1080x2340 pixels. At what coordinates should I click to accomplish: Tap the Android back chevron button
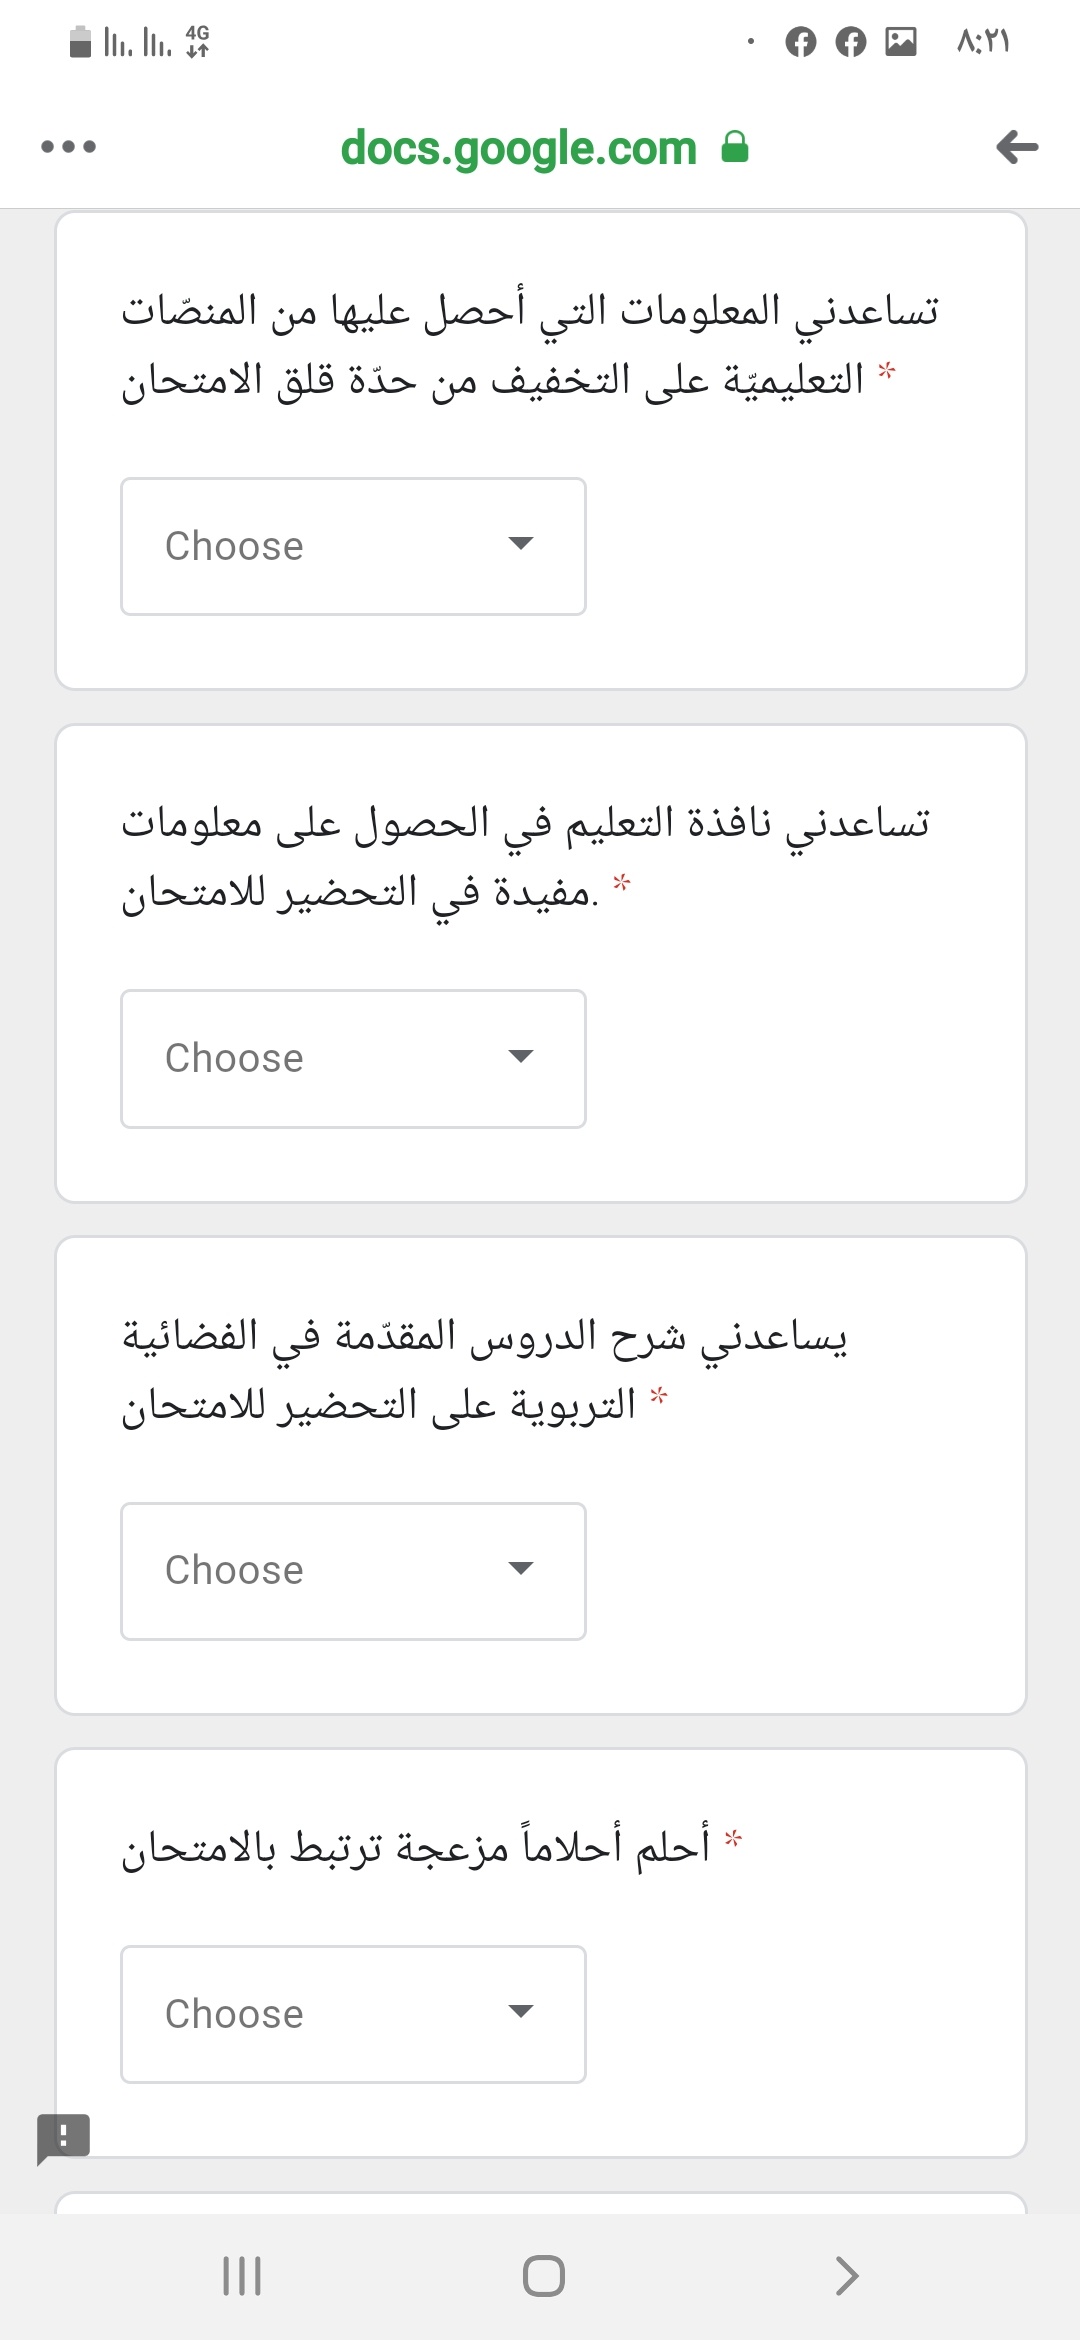[846, 2275]
